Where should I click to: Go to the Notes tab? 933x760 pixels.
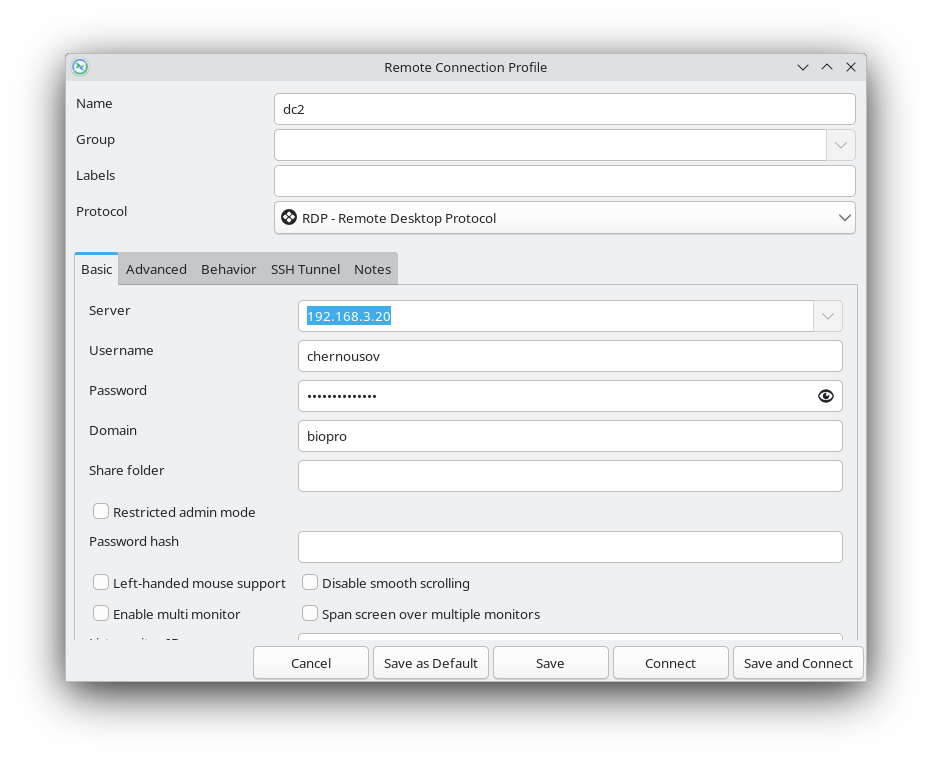pos(372,269)
